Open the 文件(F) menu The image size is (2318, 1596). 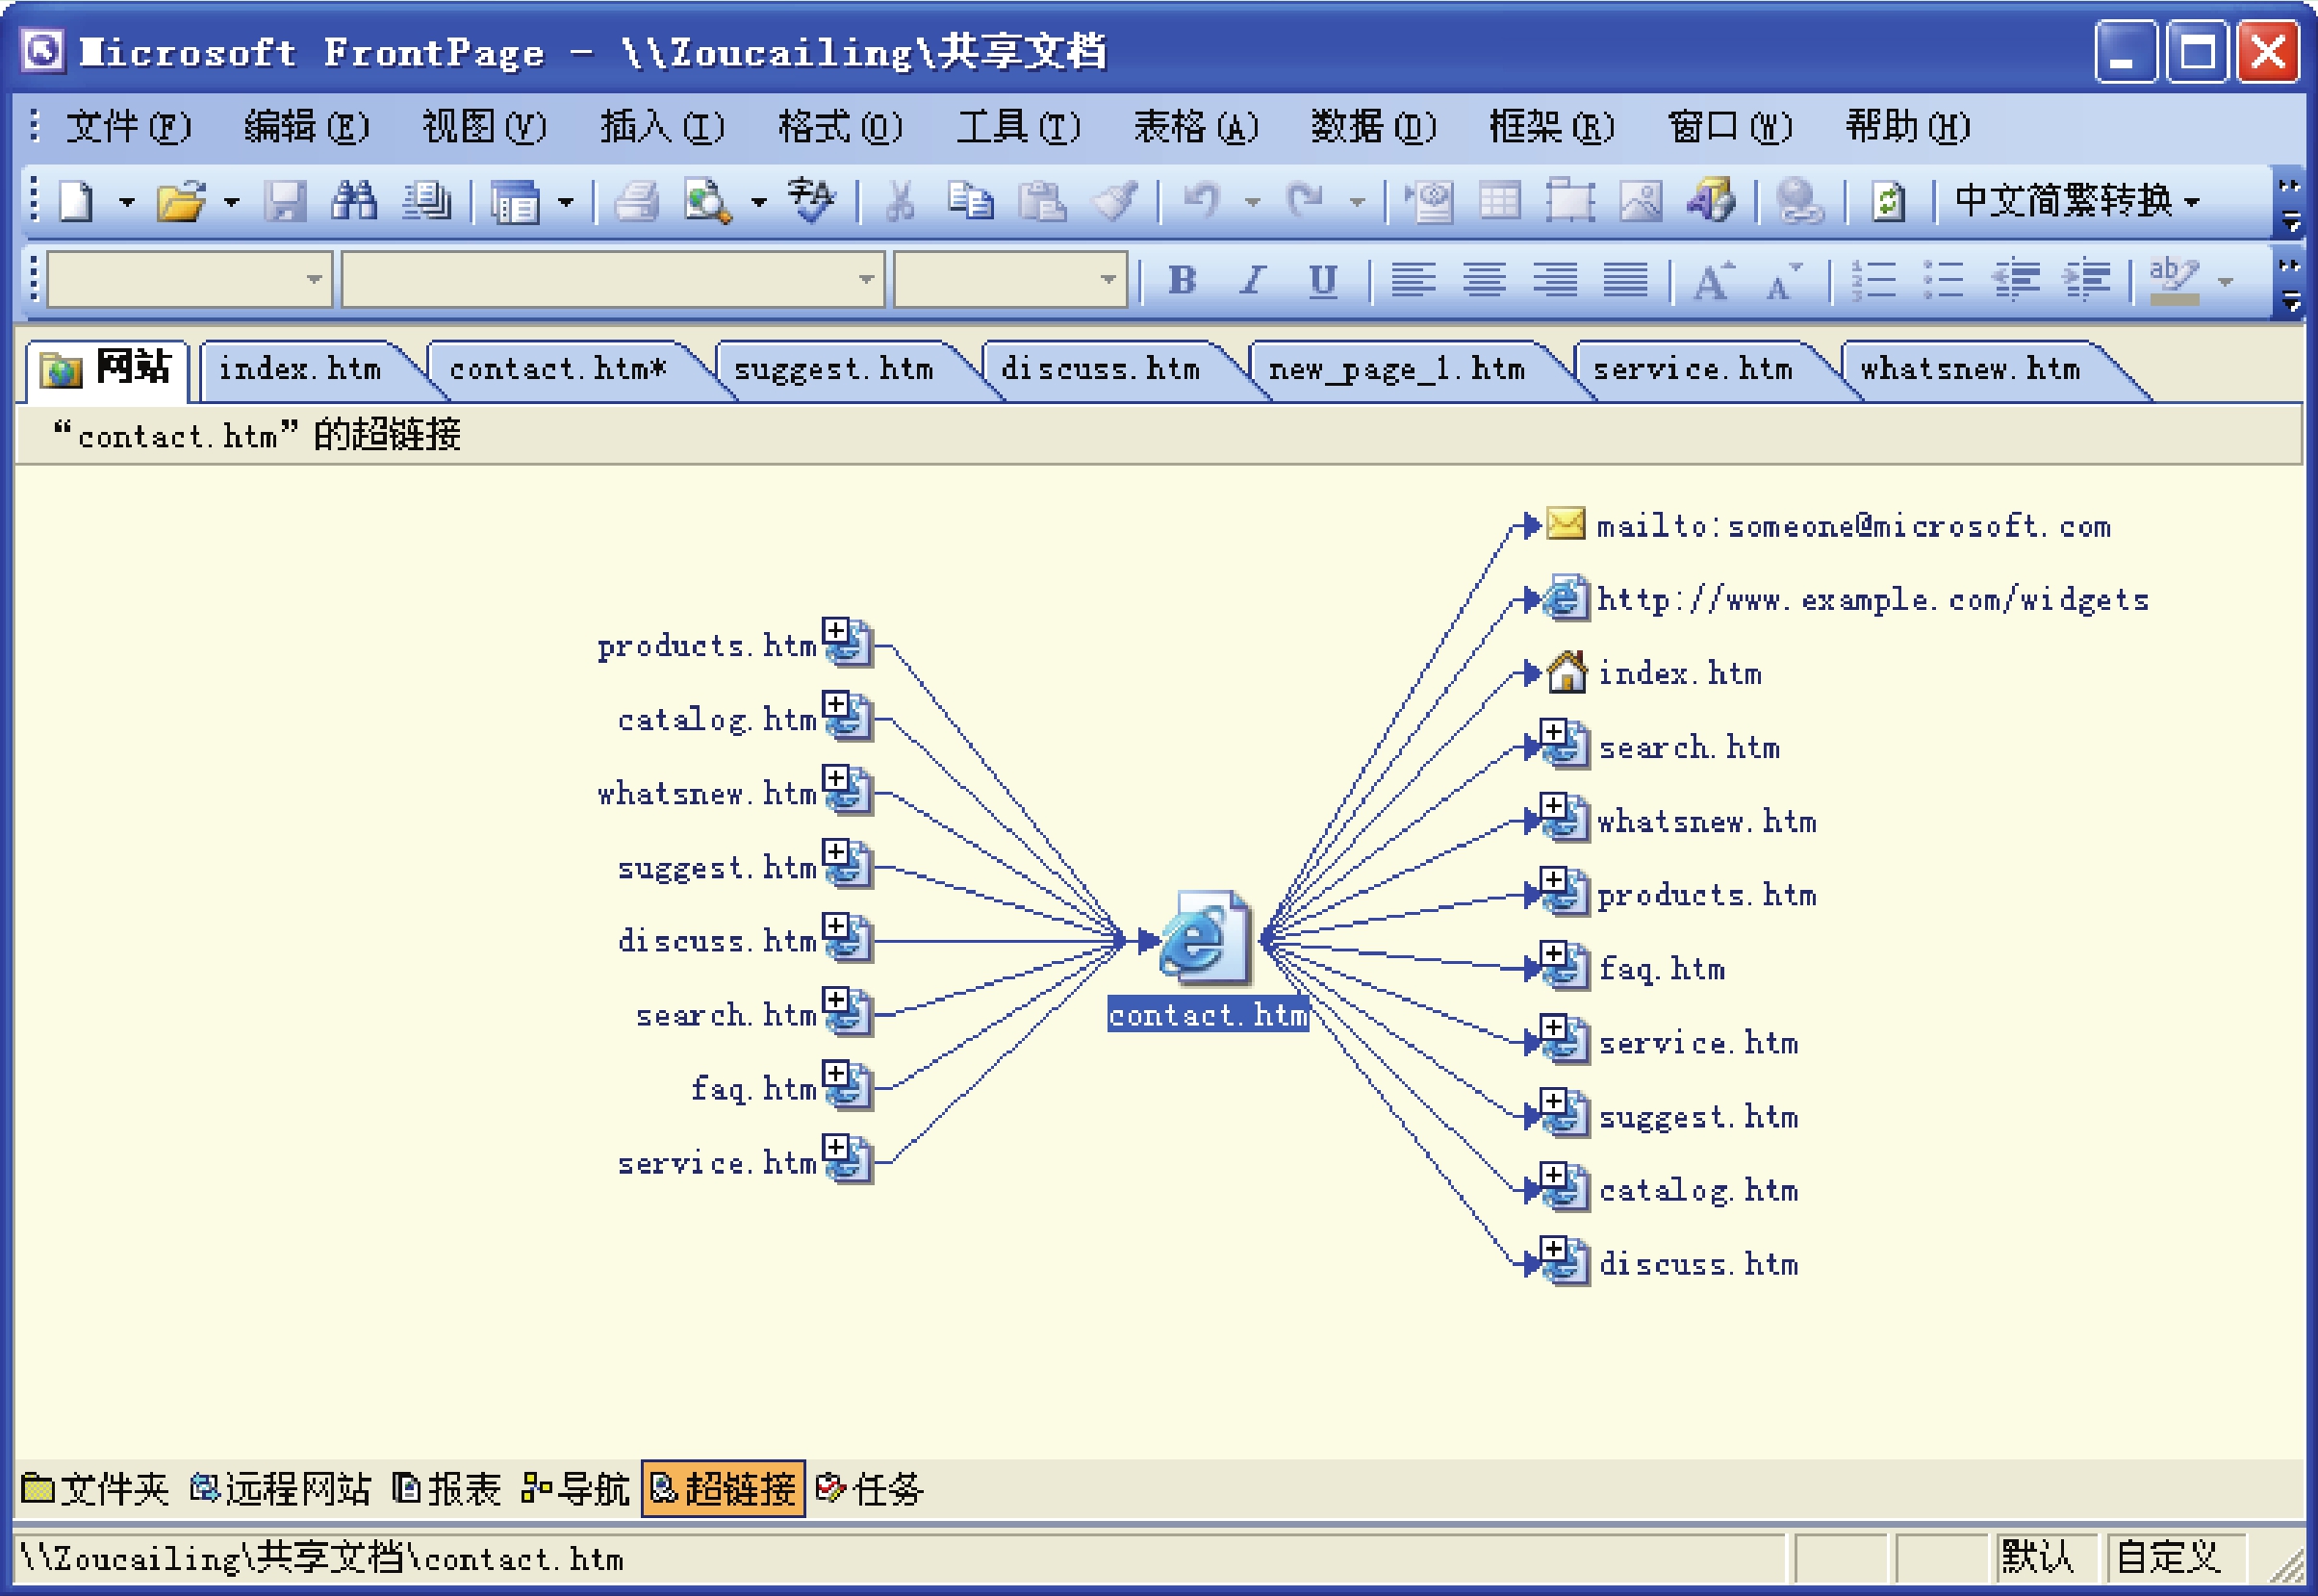128,127
